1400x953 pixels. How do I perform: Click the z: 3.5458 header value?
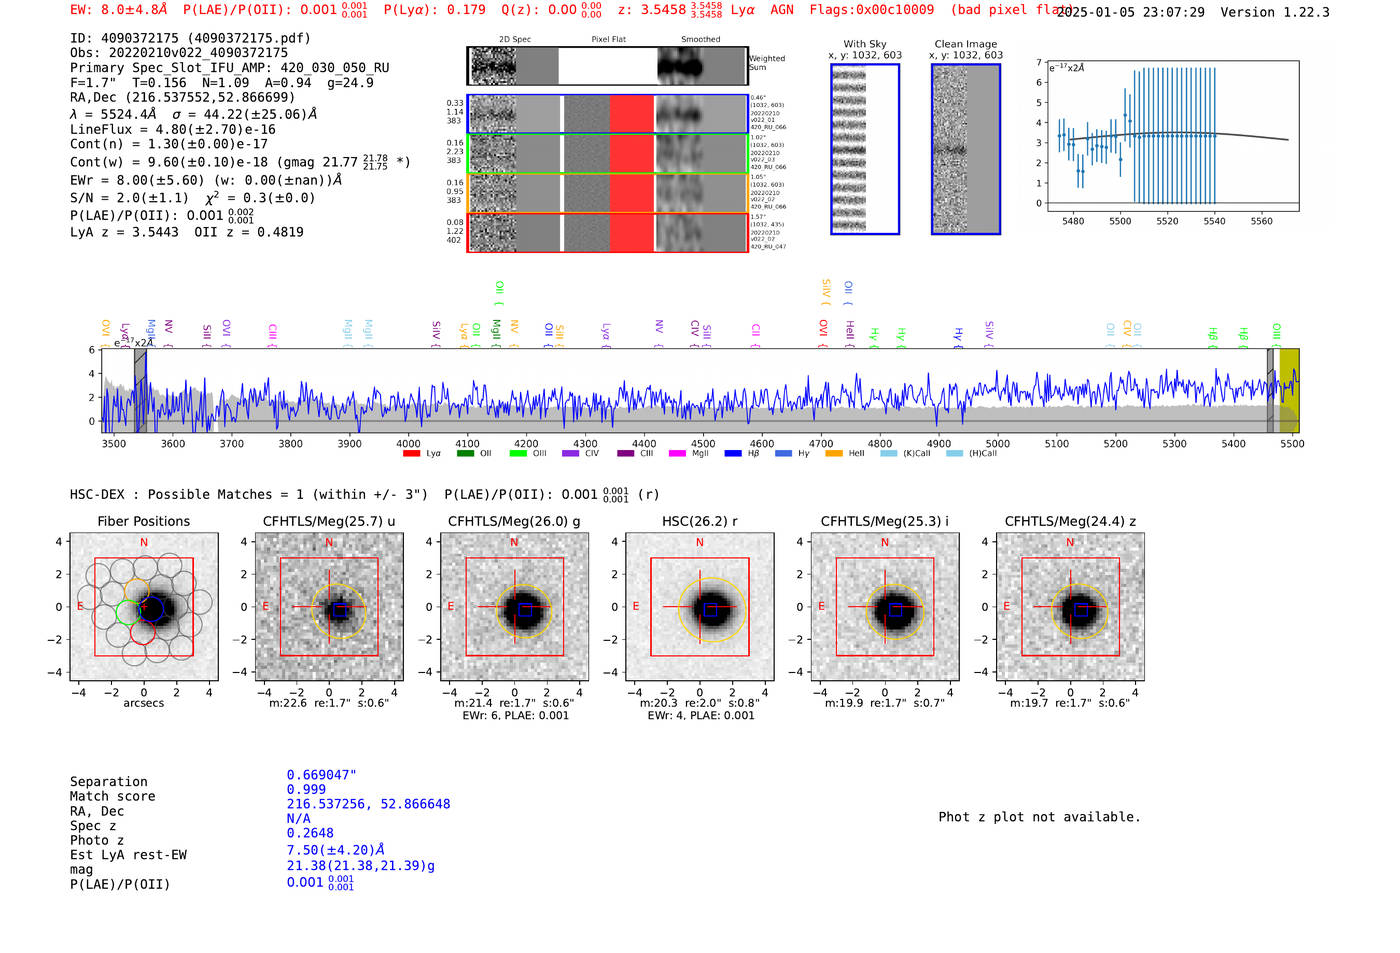coord(670,10)
